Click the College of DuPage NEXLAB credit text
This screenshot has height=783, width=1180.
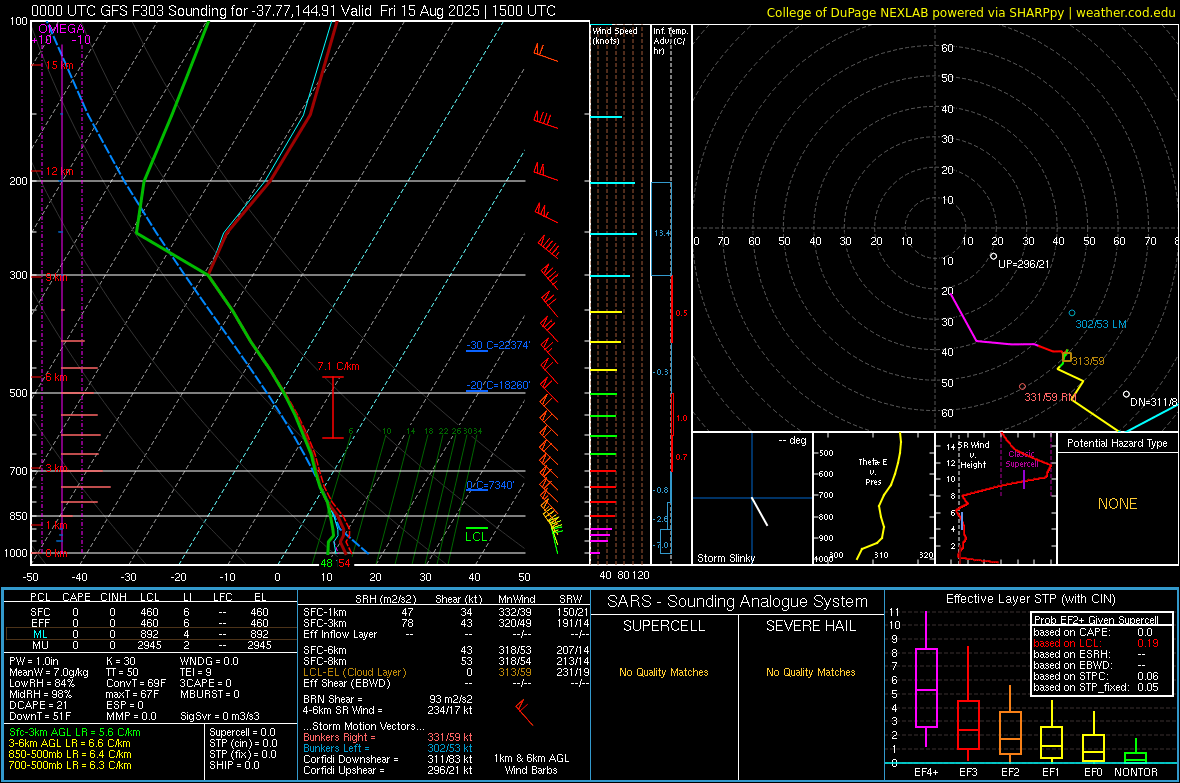coord(970,12)
